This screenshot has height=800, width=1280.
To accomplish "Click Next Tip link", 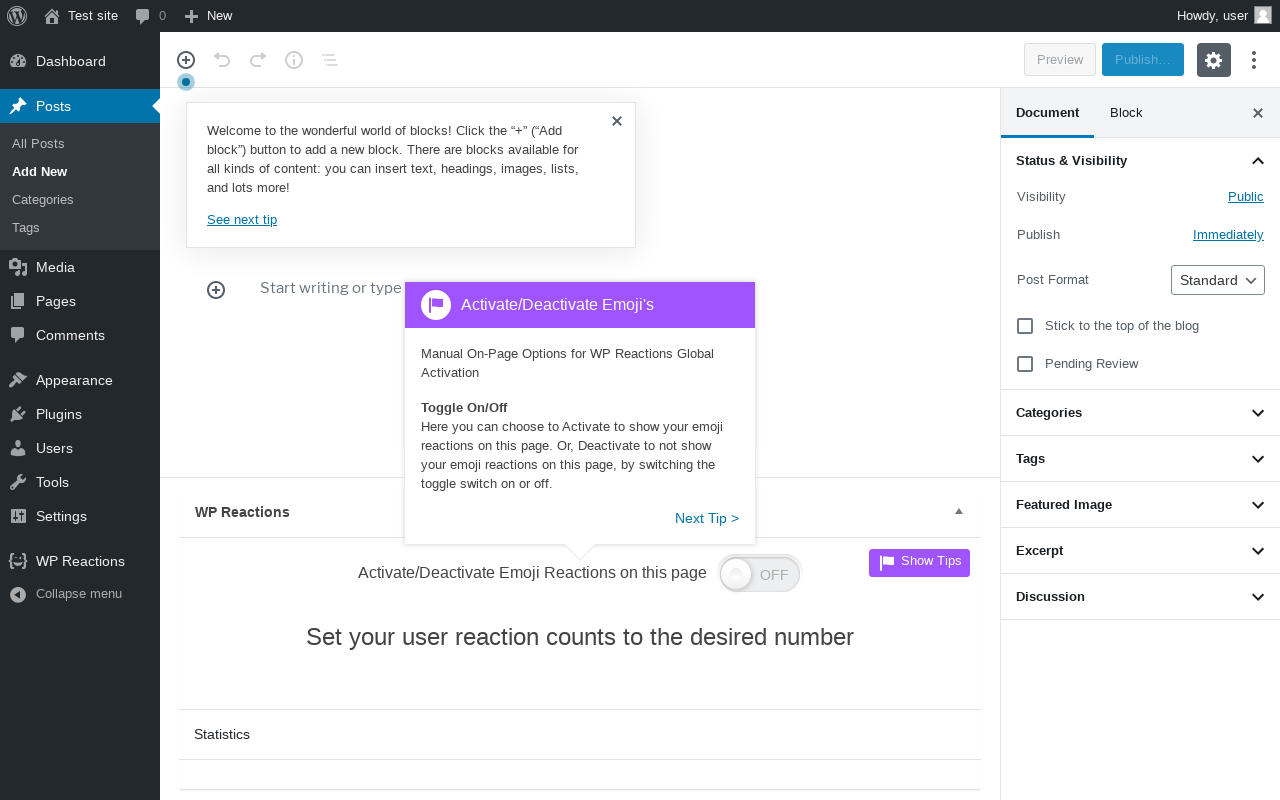I will point(707,518).
